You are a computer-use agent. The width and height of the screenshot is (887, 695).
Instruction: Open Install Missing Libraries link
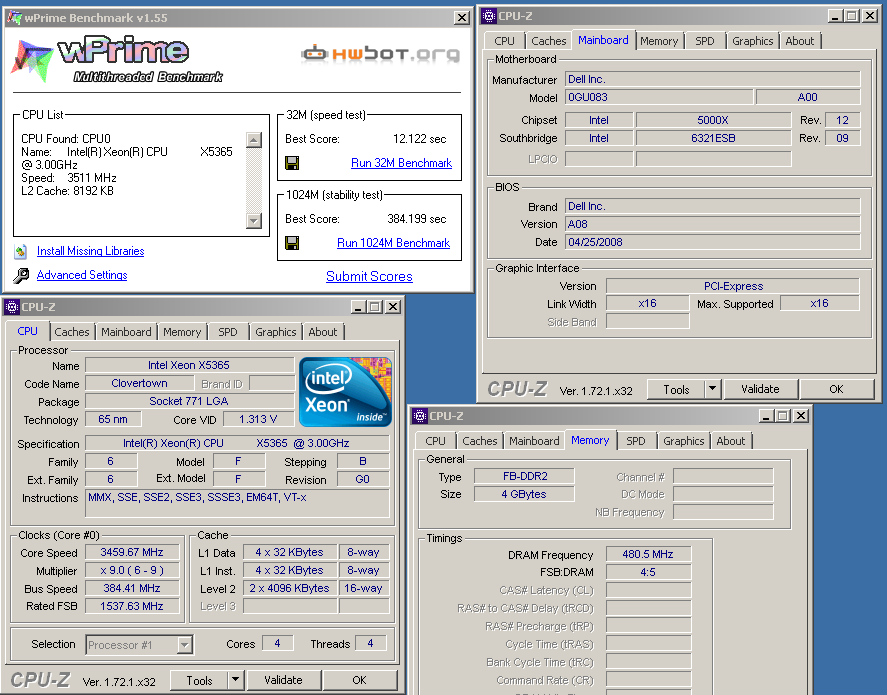pos(91,251)
